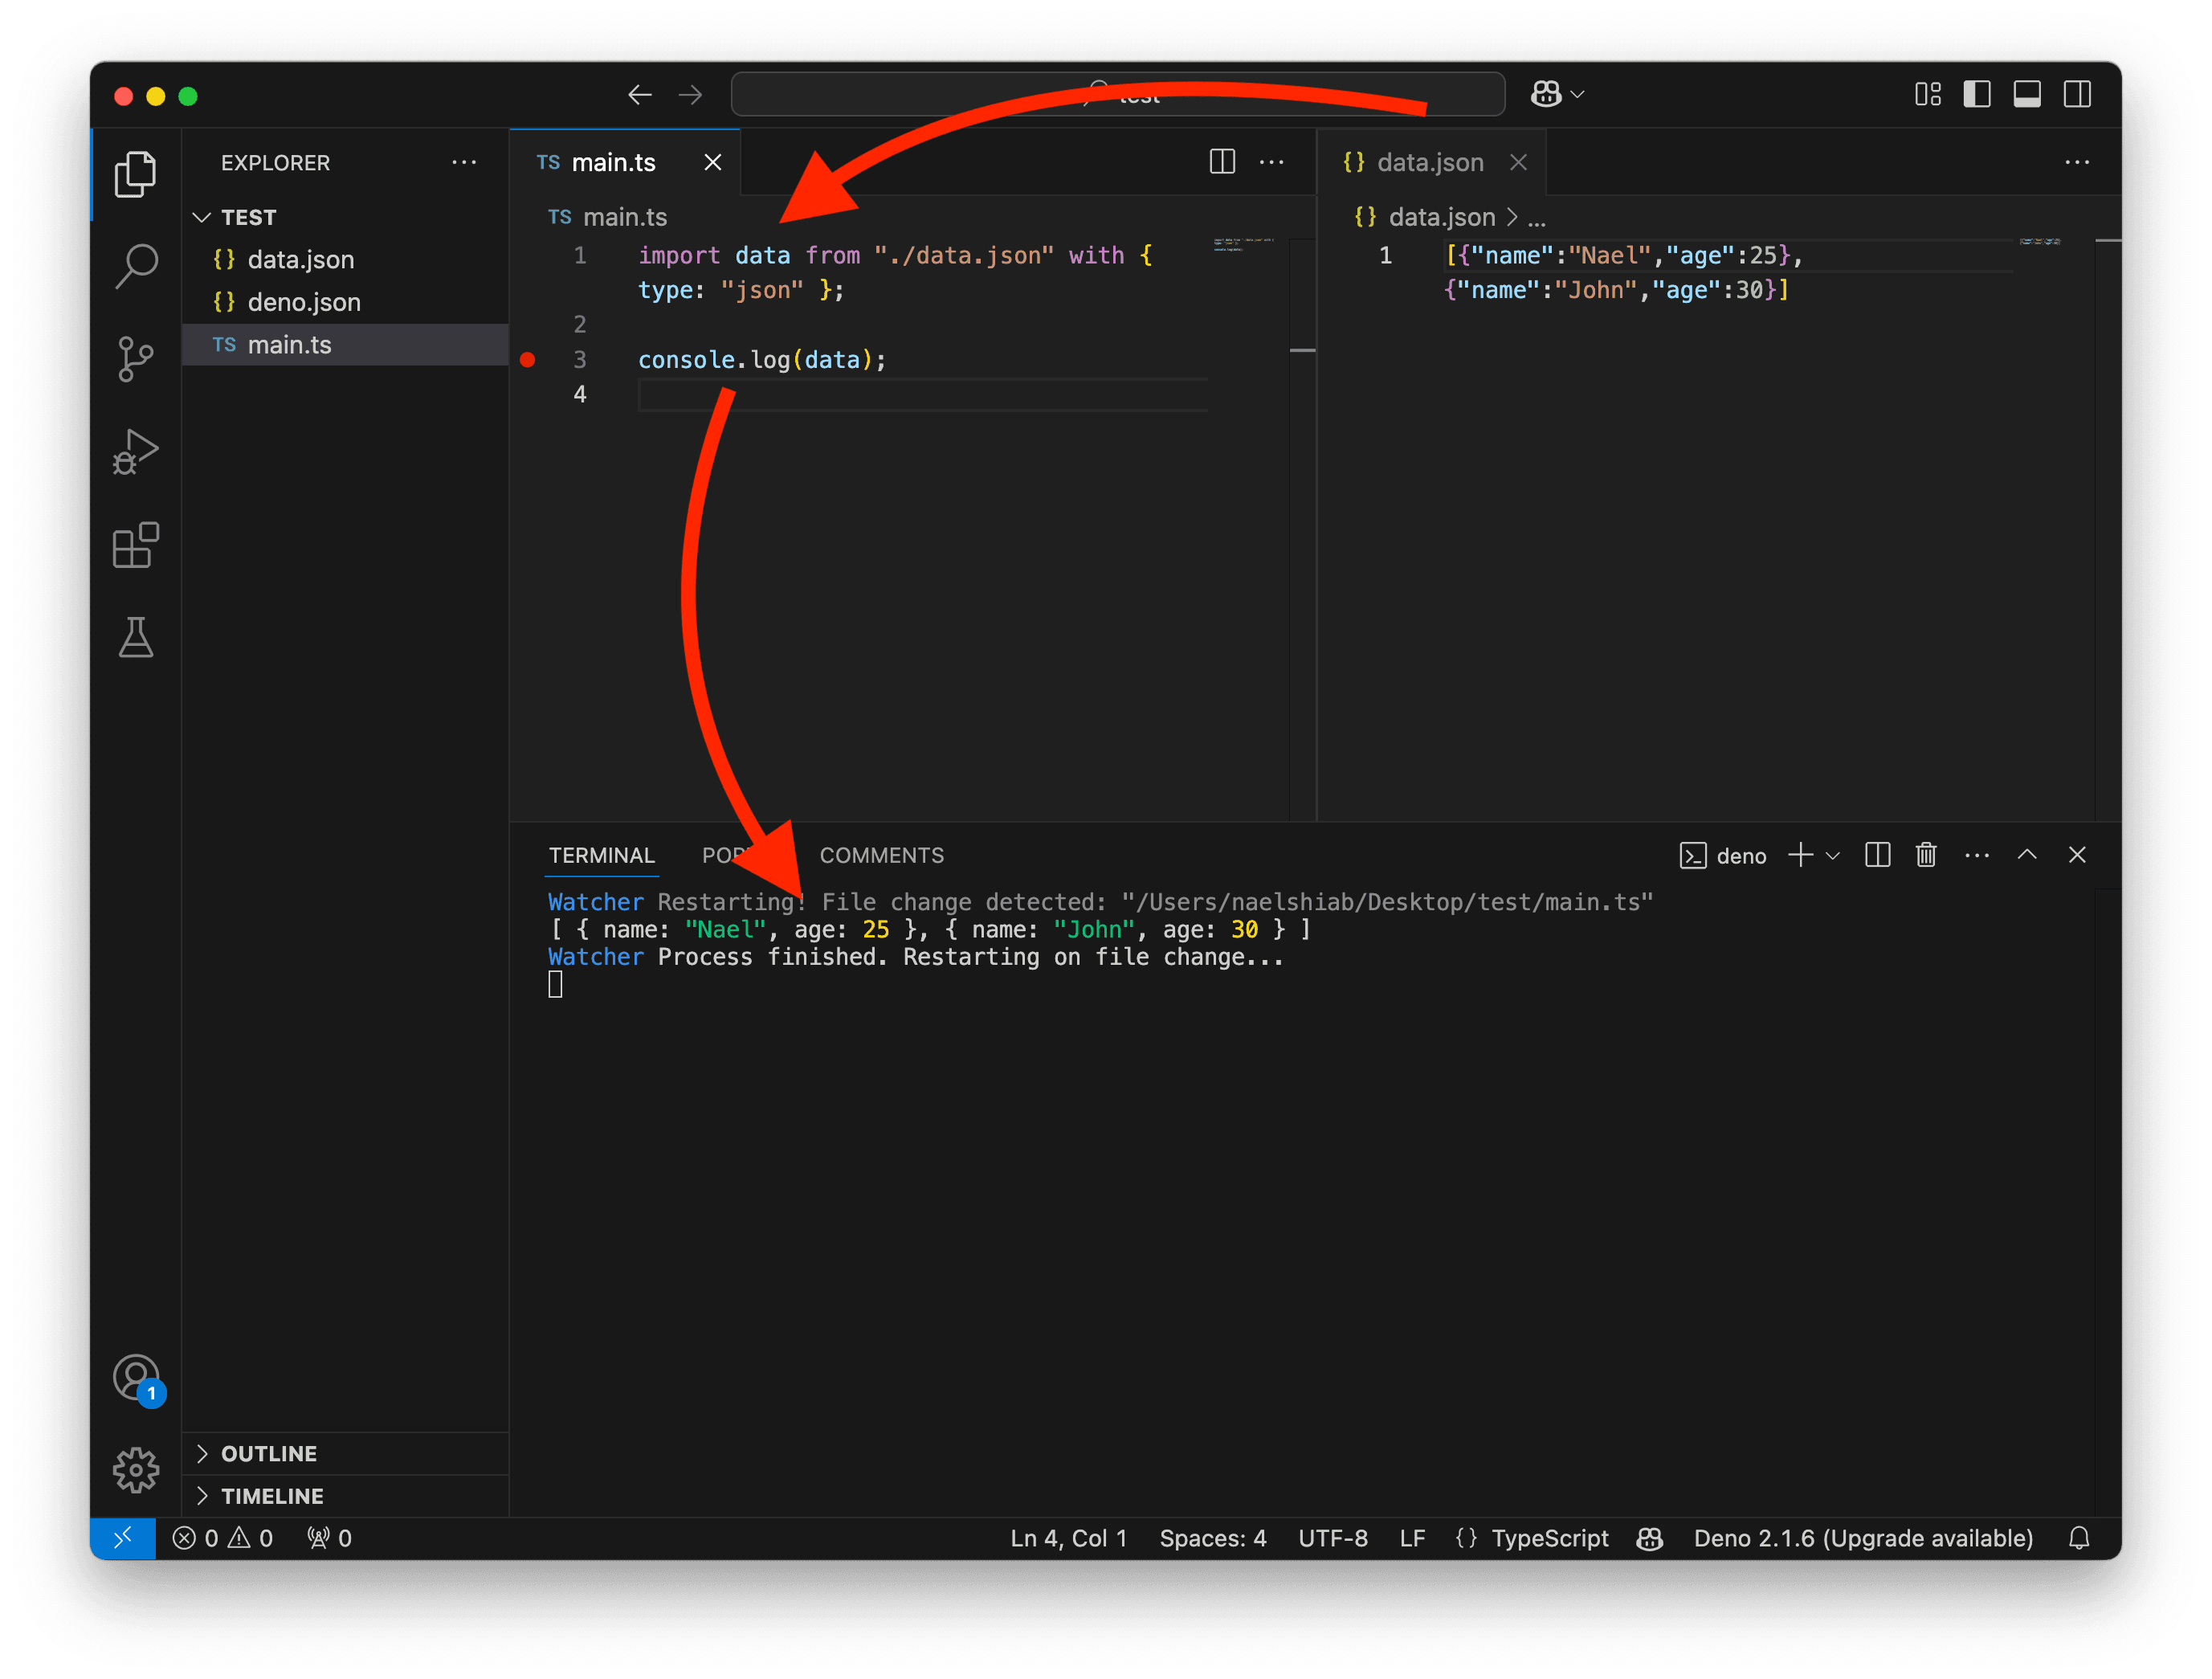Viewport: 2212px width, 1679px height.
Task: Select the TERMINAL panel tab
Action: tap(601, 855)
